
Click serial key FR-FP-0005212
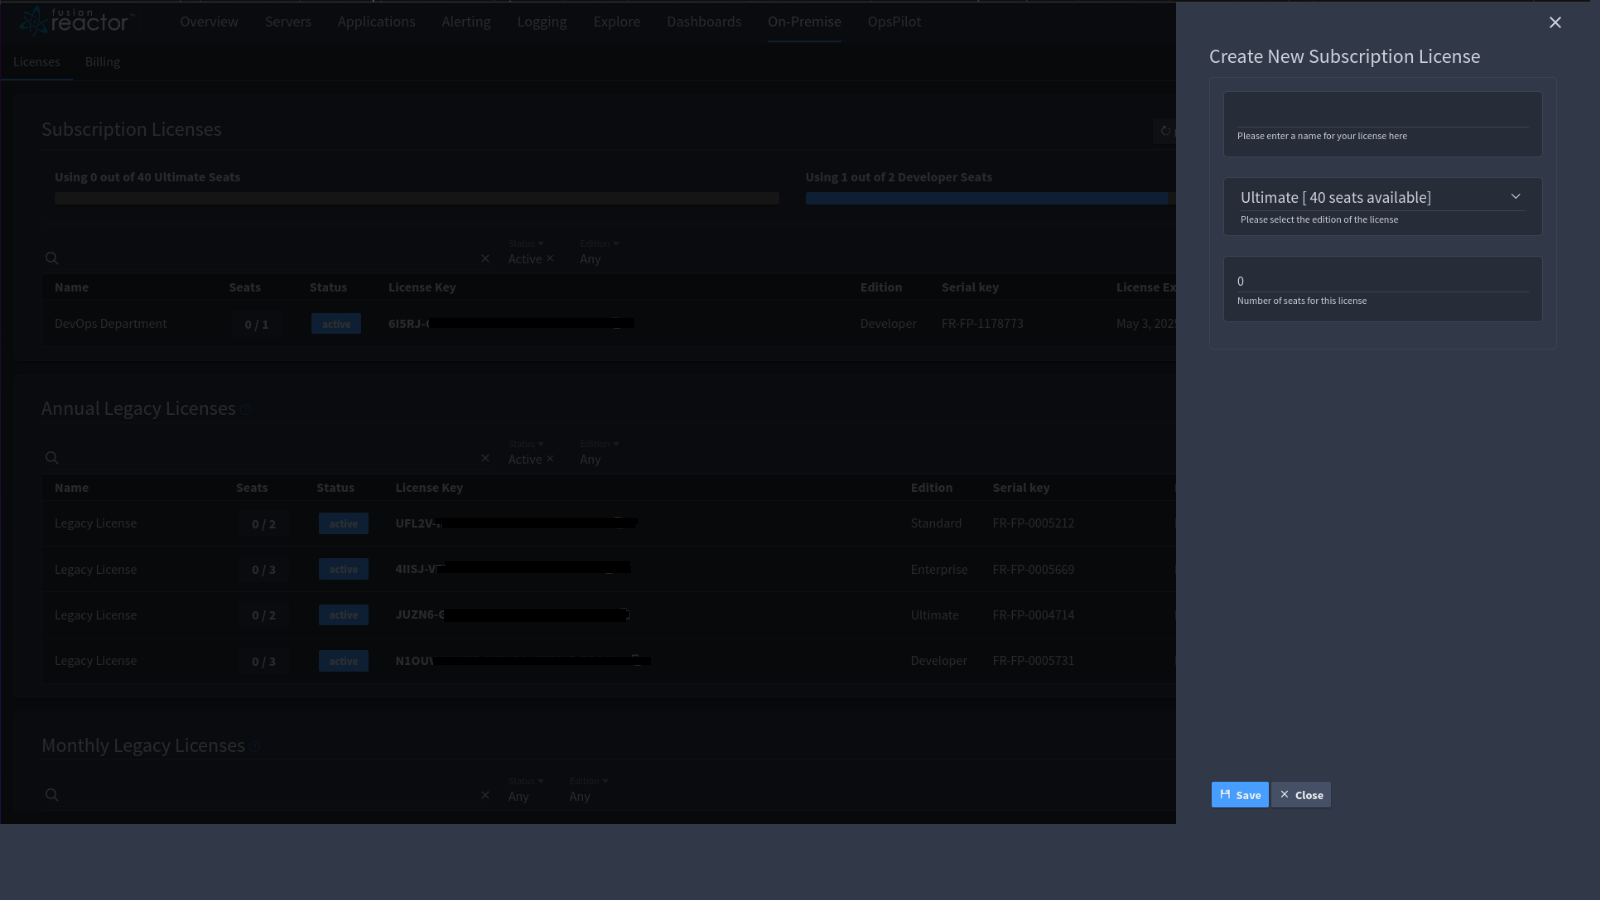1033,523
